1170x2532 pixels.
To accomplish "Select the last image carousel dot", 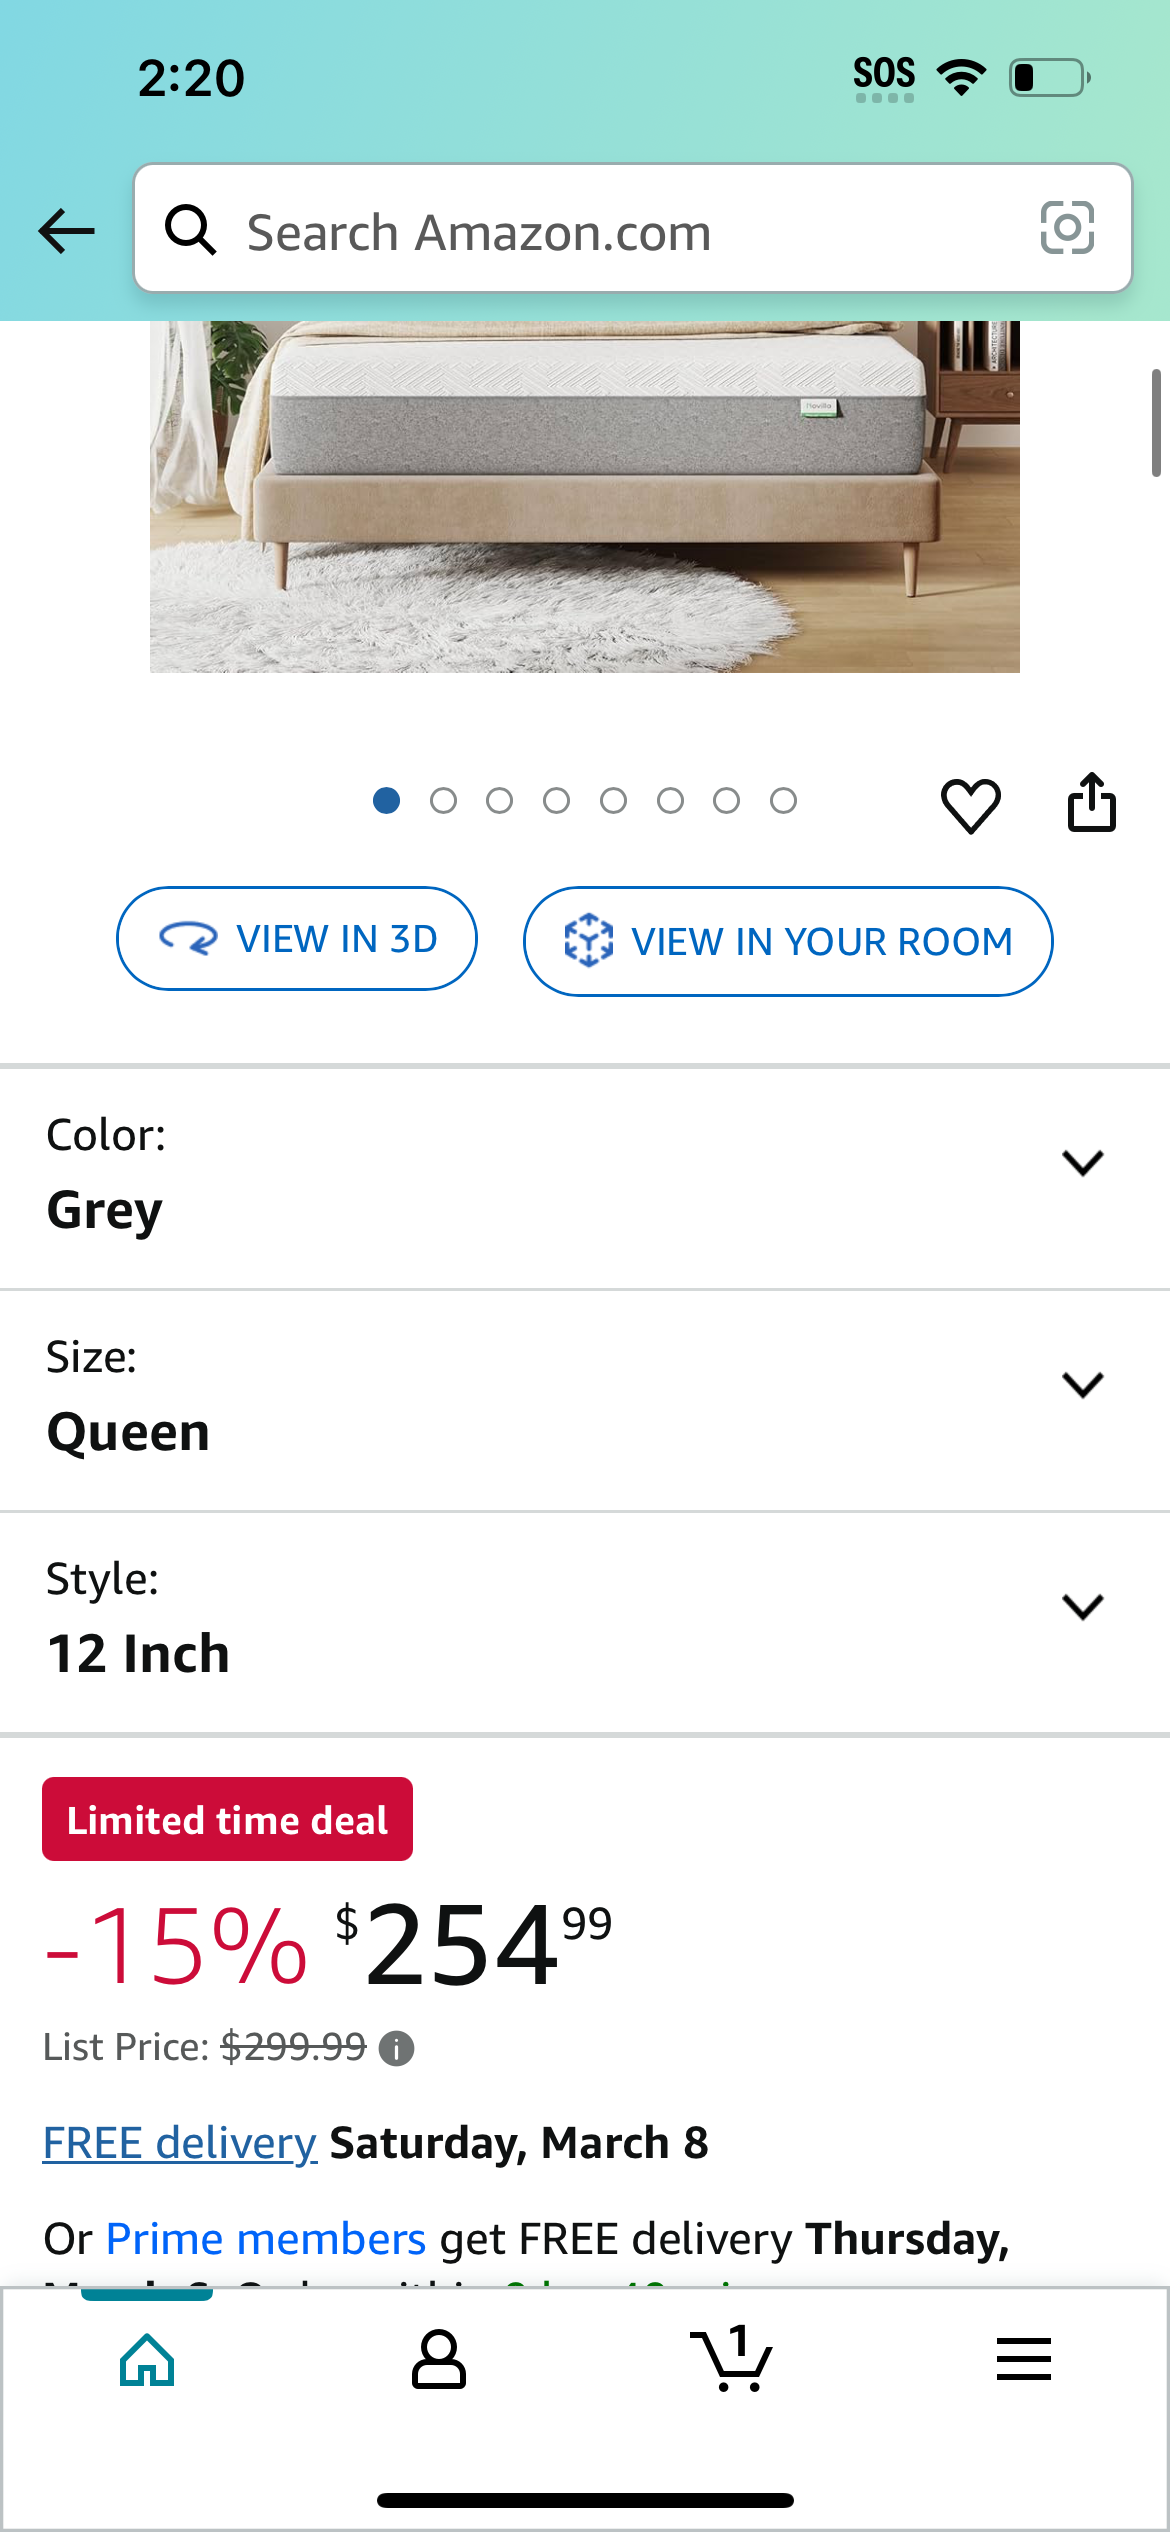I will [x=784, y=801].
